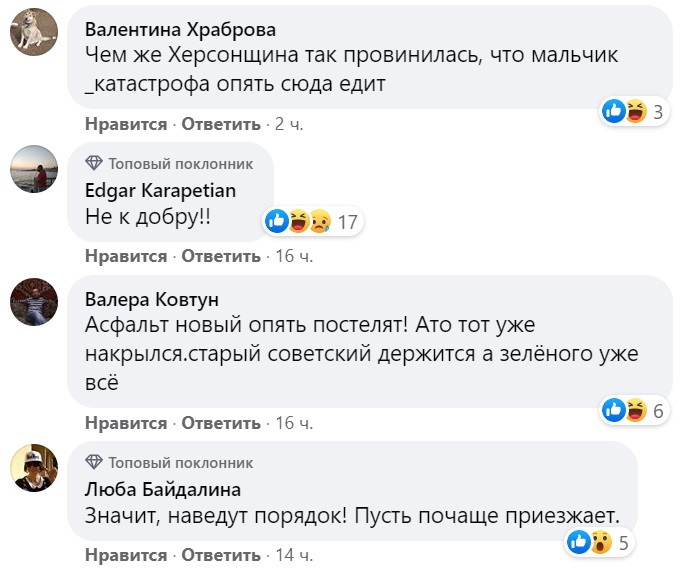This screenshot has width=699, height=571.
Task: Toggle Нравится under Валера Ковтун's comment
Action: pyautogui.click(x=126, y=422)
